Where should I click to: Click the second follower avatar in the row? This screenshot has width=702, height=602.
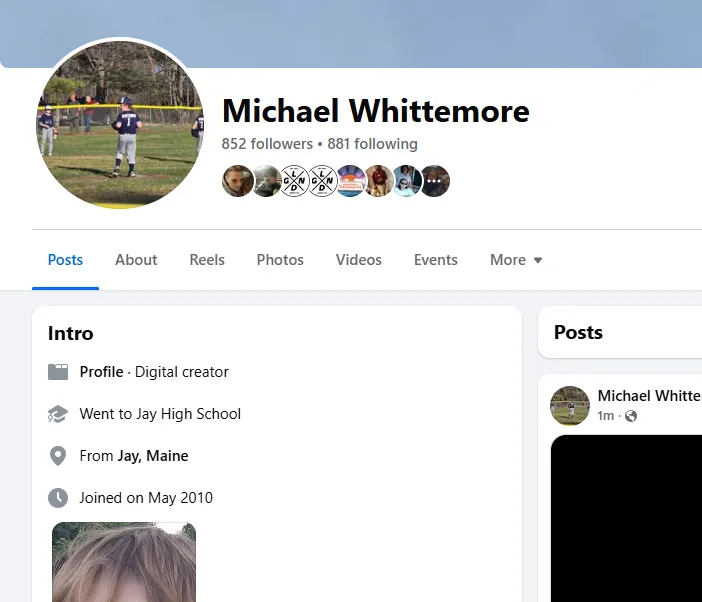[x=266, y=181]
